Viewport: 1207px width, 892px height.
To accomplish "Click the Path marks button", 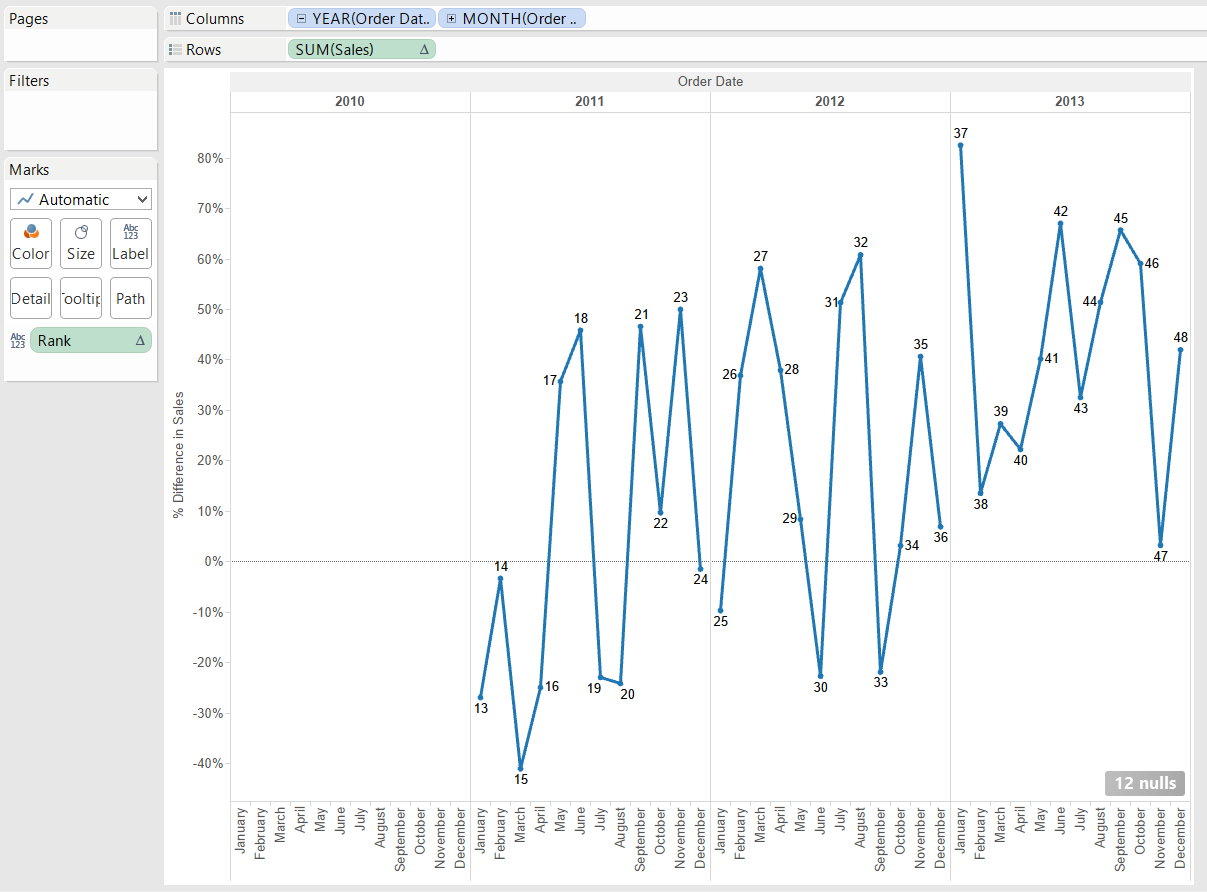I will tap(131, 298).
